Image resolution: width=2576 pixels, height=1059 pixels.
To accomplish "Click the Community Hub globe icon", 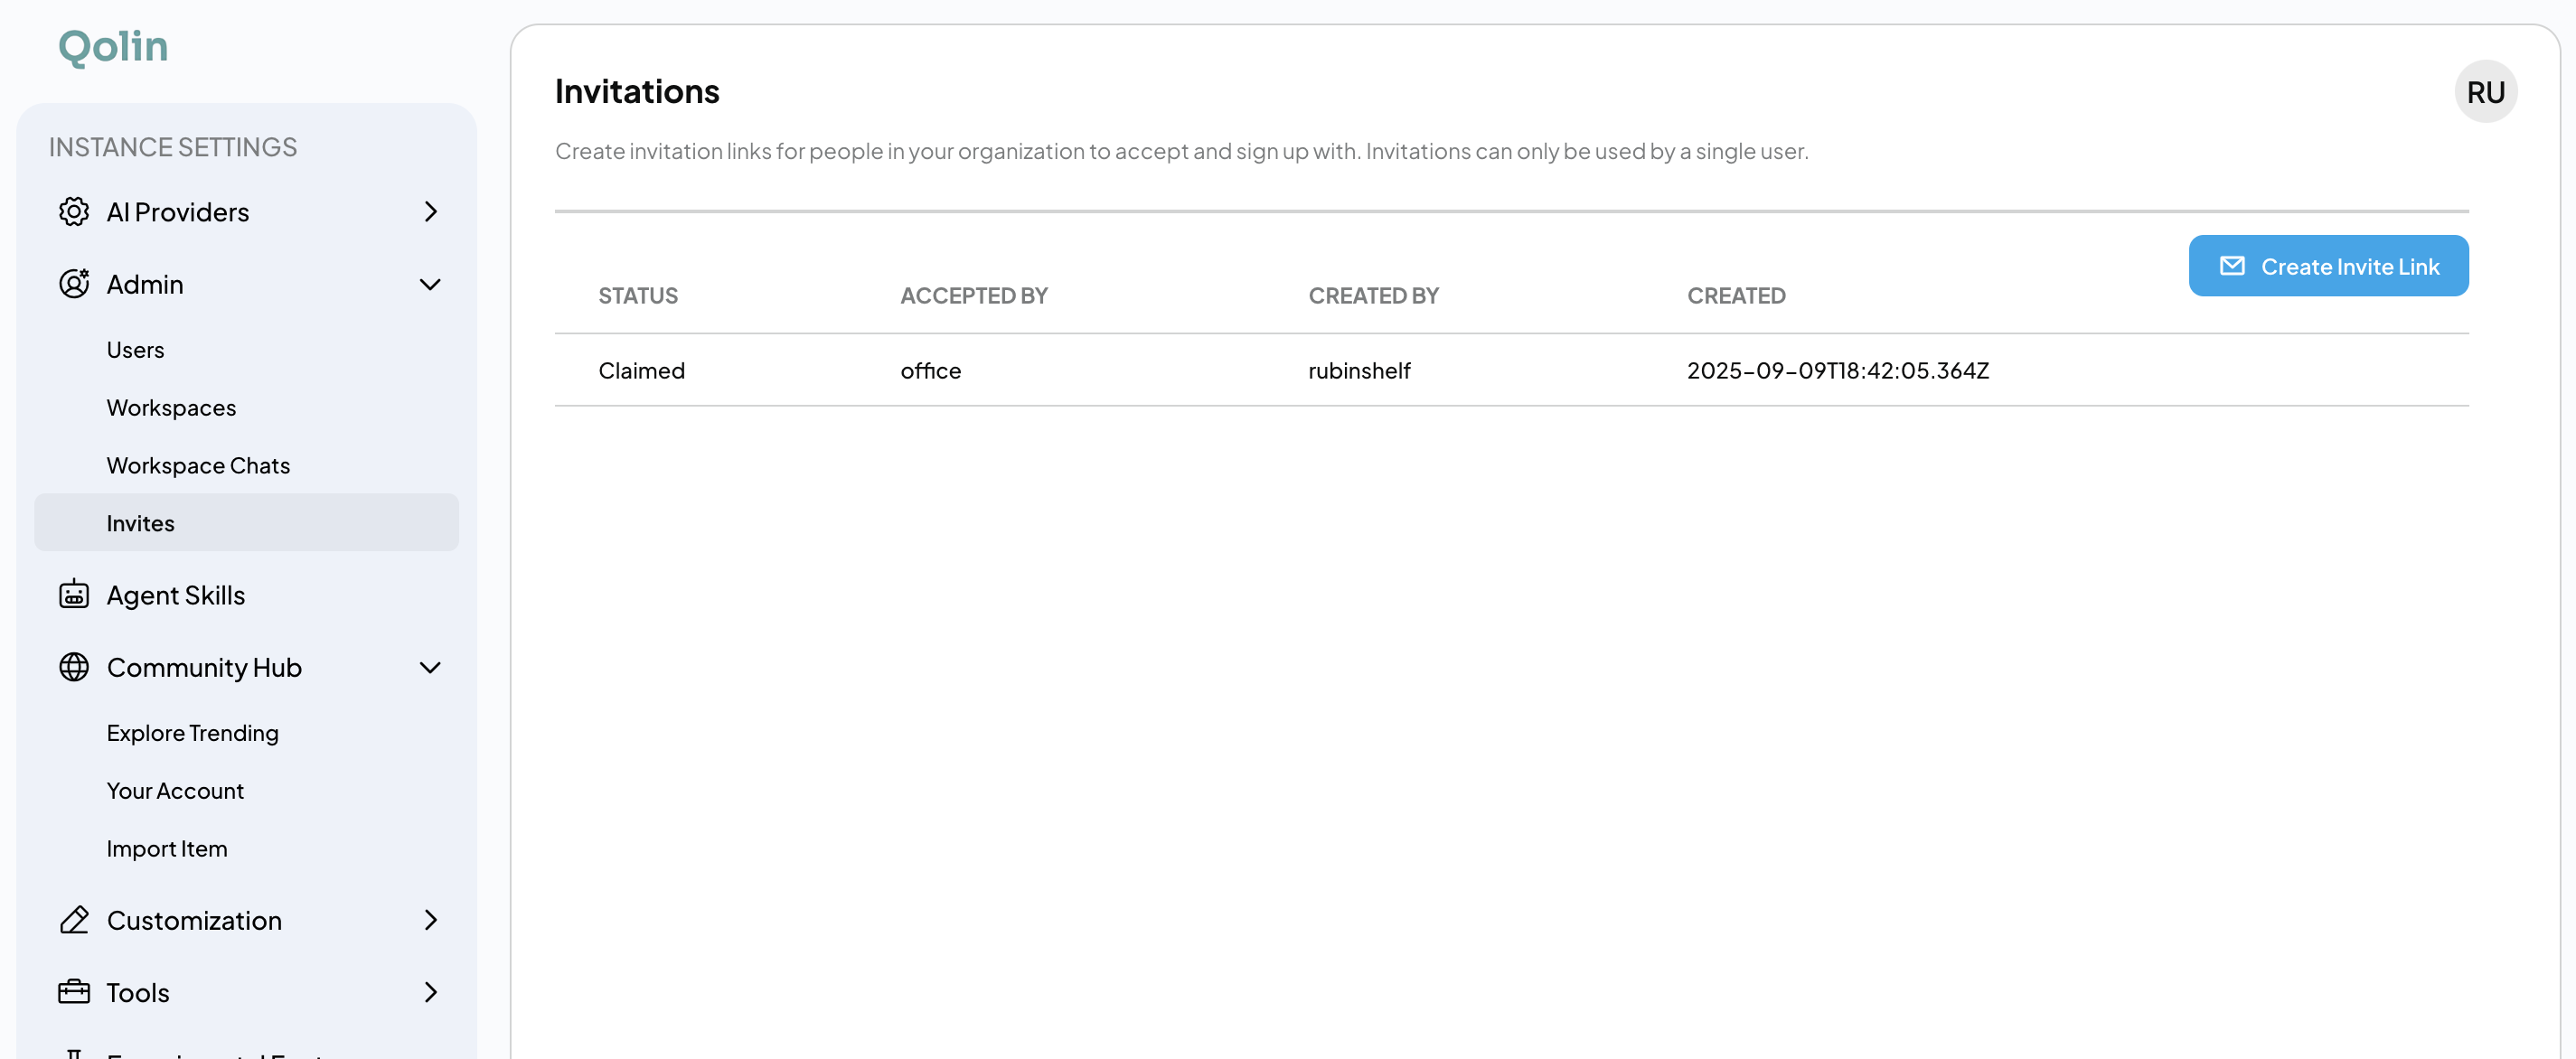I will click(73, 667).
